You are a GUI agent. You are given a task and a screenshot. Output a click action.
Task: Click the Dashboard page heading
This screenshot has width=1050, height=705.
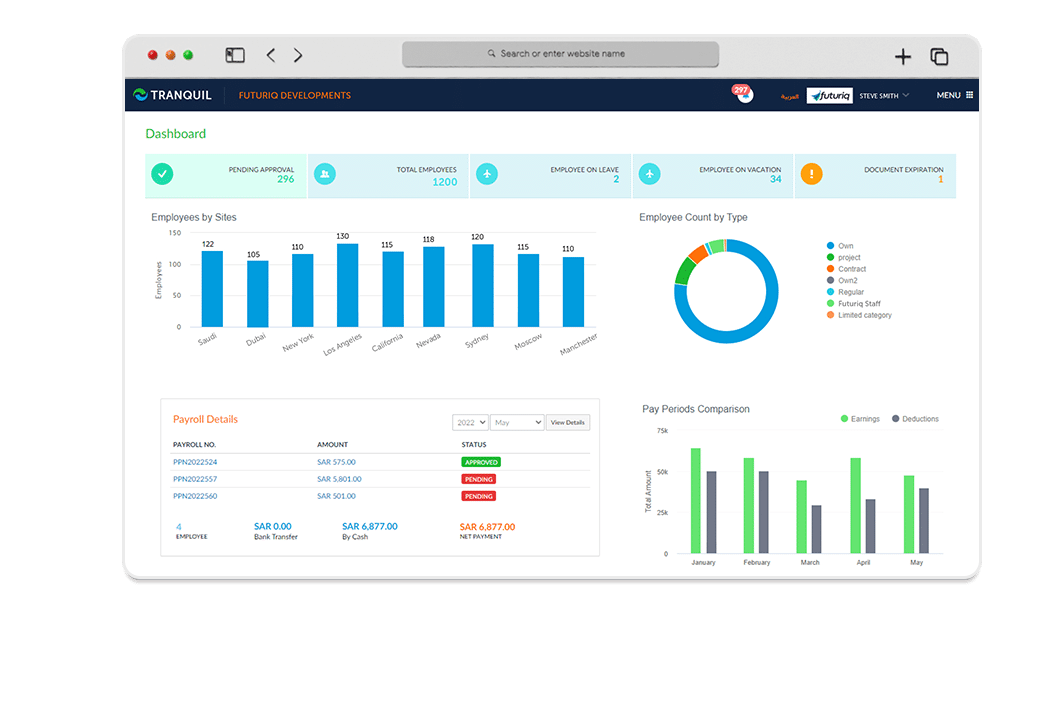[x=176, y=134]
